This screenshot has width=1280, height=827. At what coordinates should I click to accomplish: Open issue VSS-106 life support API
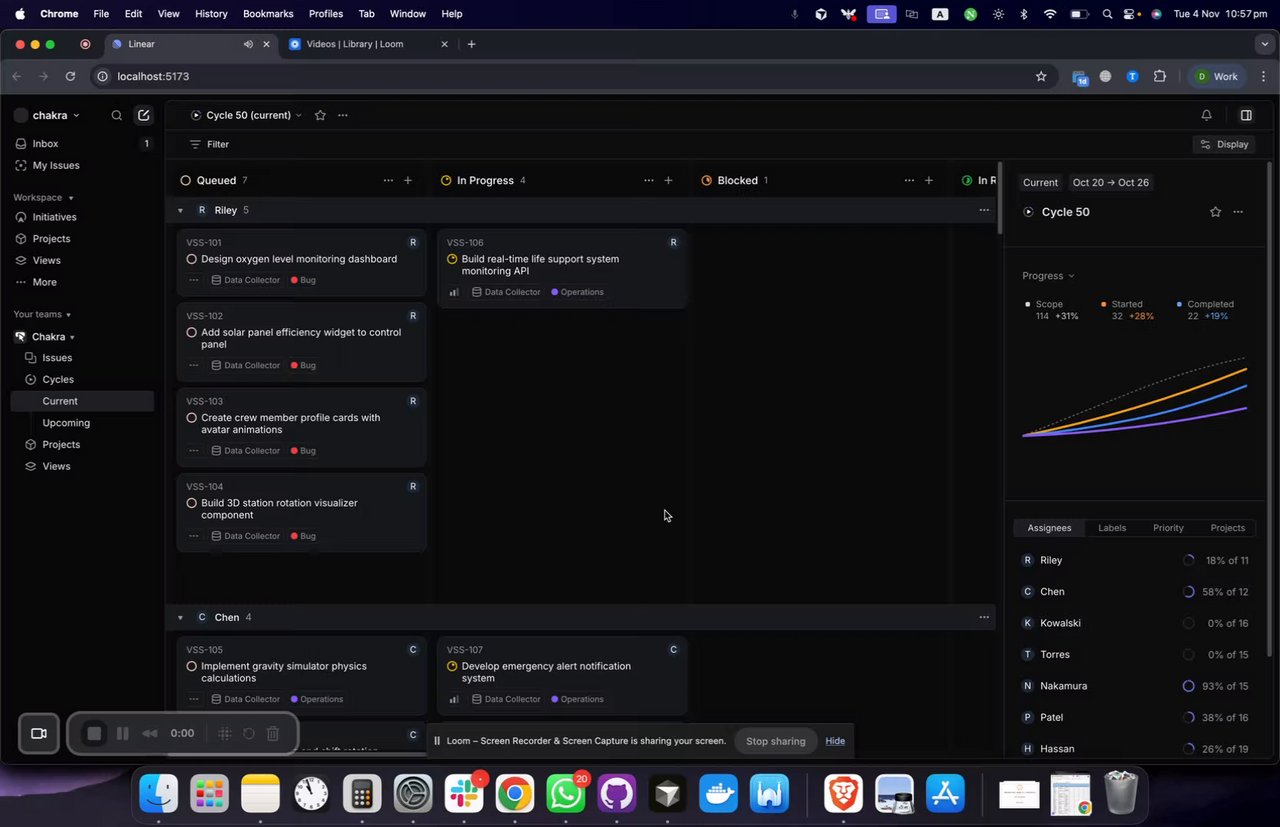coord(562,269)
